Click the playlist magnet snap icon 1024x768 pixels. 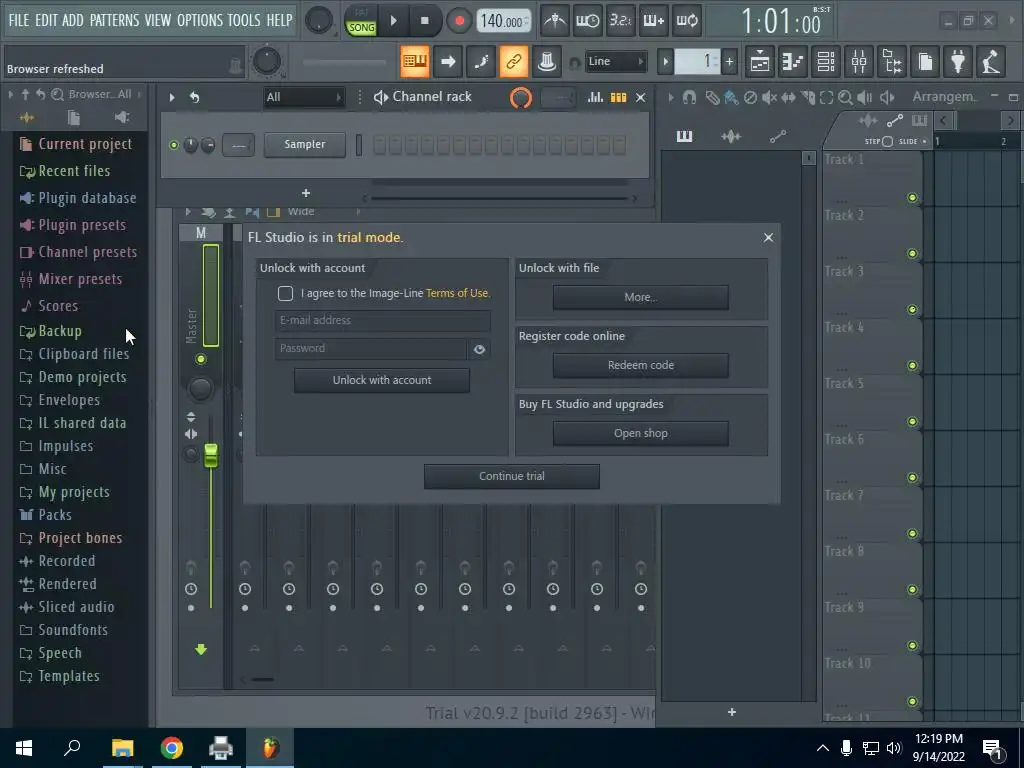click(689, 97)
